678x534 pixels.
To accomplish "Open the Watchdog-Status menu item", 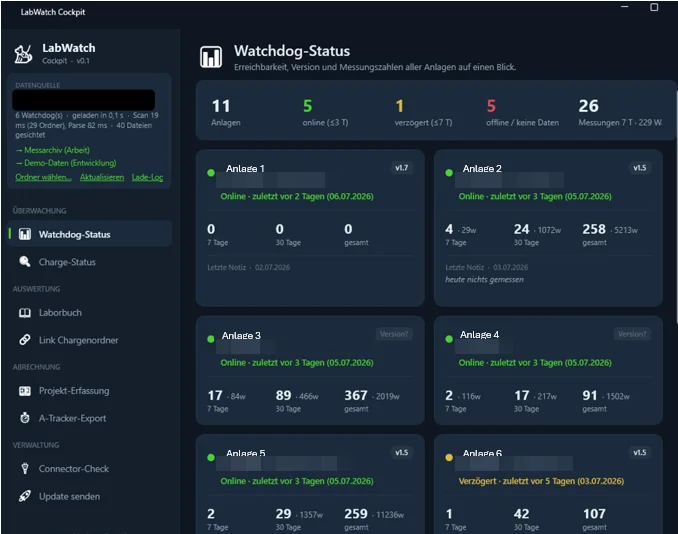I will (x=90, y=234).
